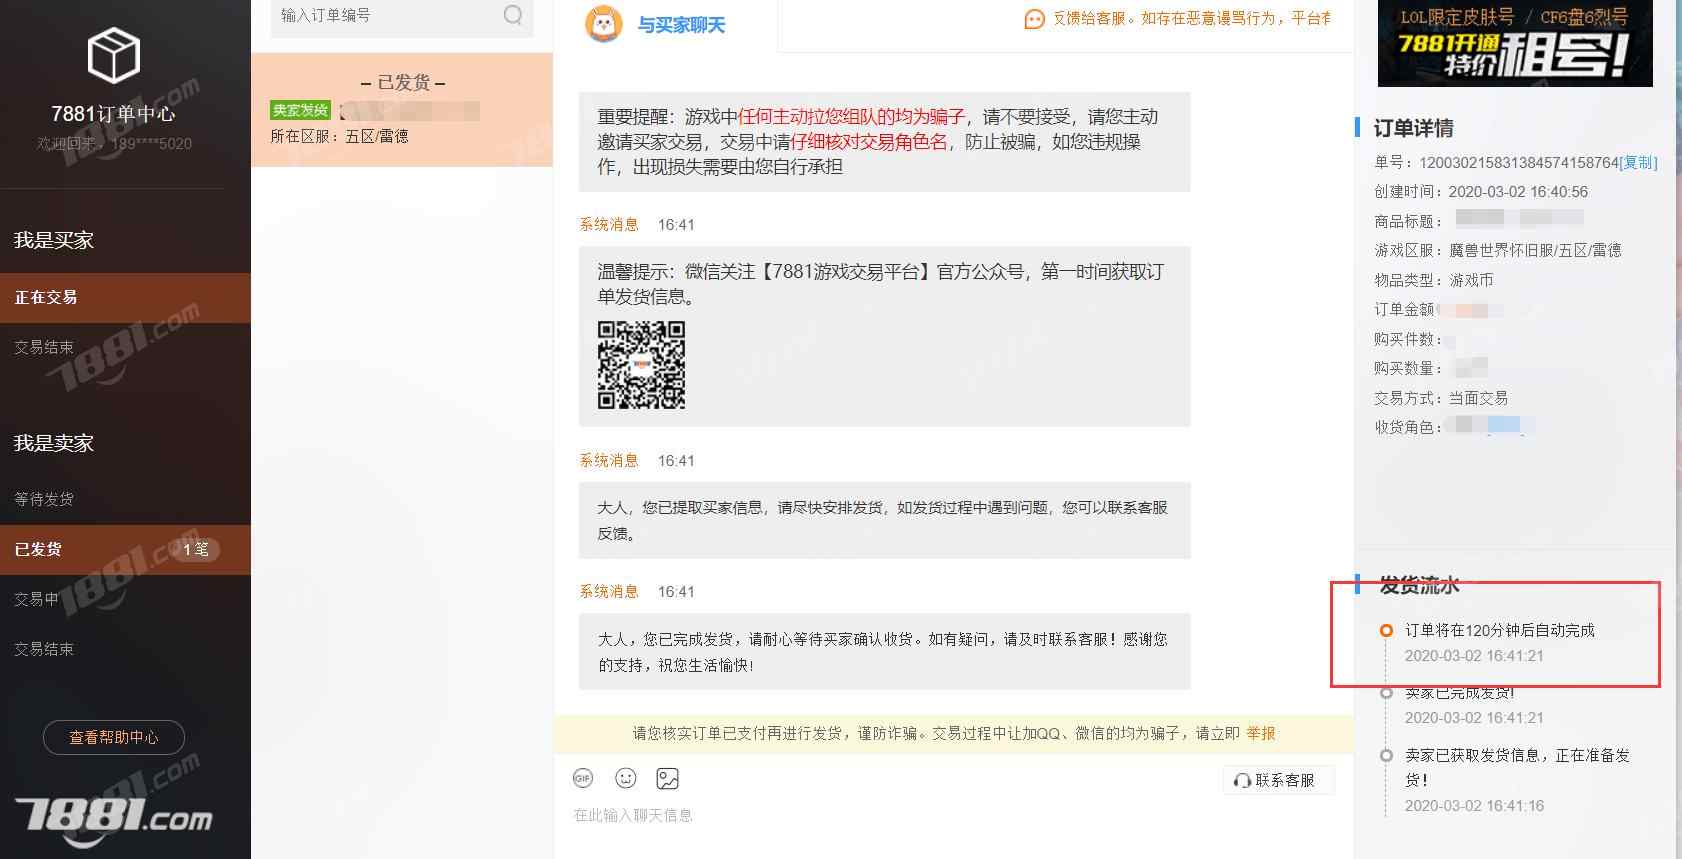This screenshot has width=1682, height=859.
Task: Click the order number search field
Action: (x=401, y=16)
